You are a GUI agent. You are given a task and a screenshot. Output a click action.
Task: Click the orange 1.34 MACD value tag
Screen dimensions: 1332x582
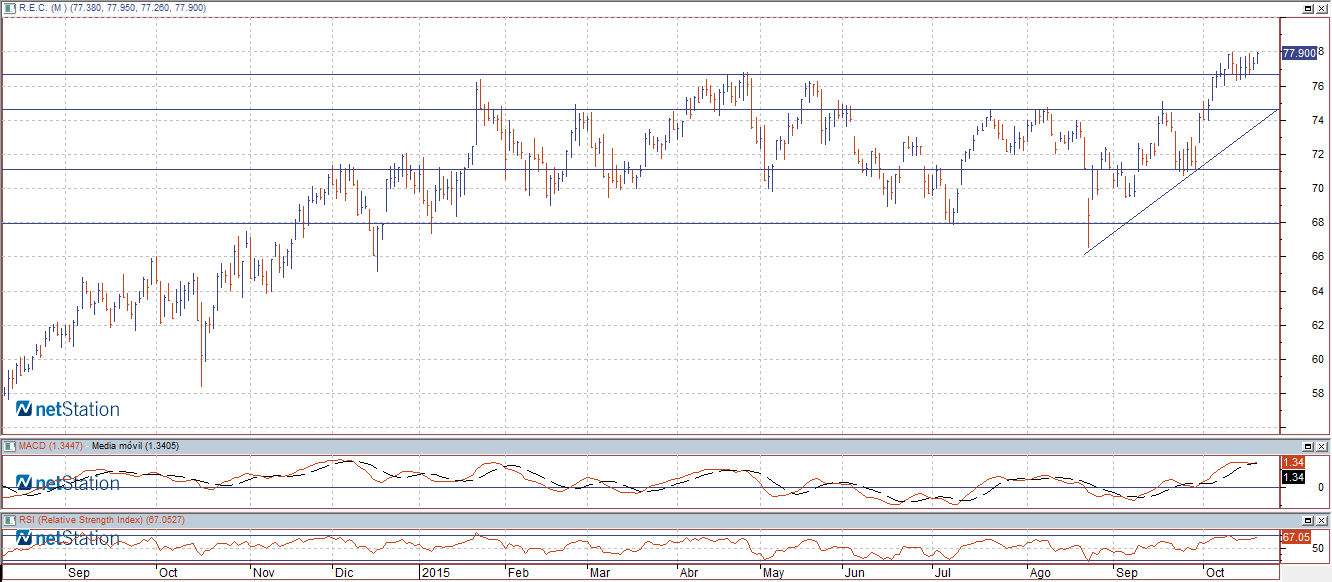tap(1292, 463)
